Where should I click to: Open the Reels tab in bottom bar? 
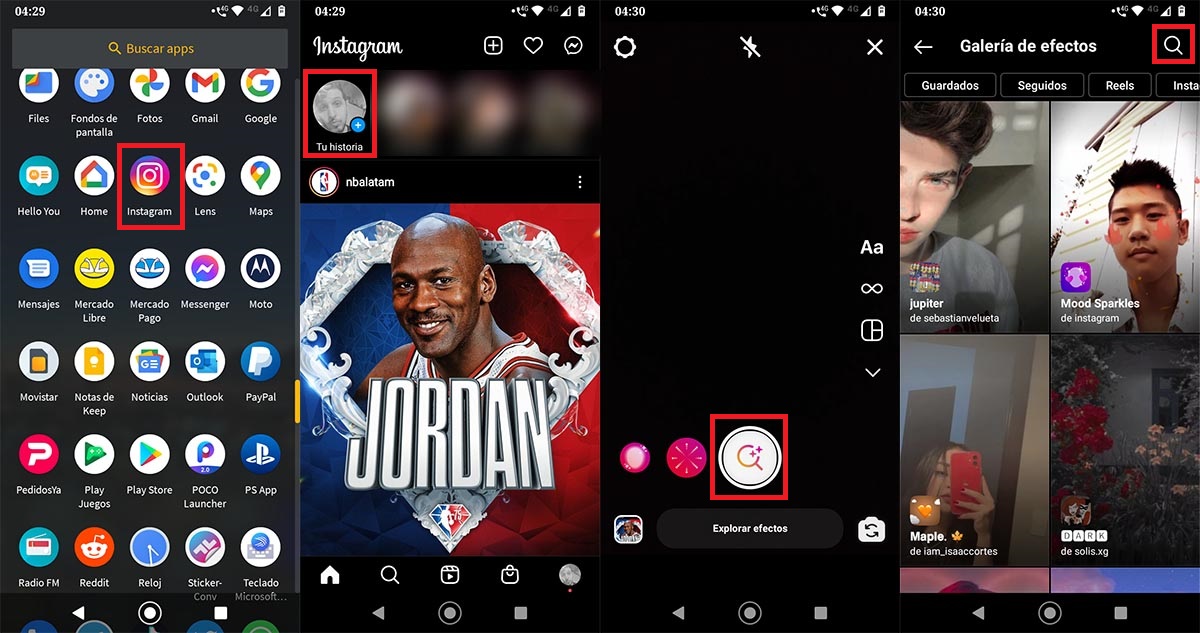pyautogui.click(x=450, y=574)
